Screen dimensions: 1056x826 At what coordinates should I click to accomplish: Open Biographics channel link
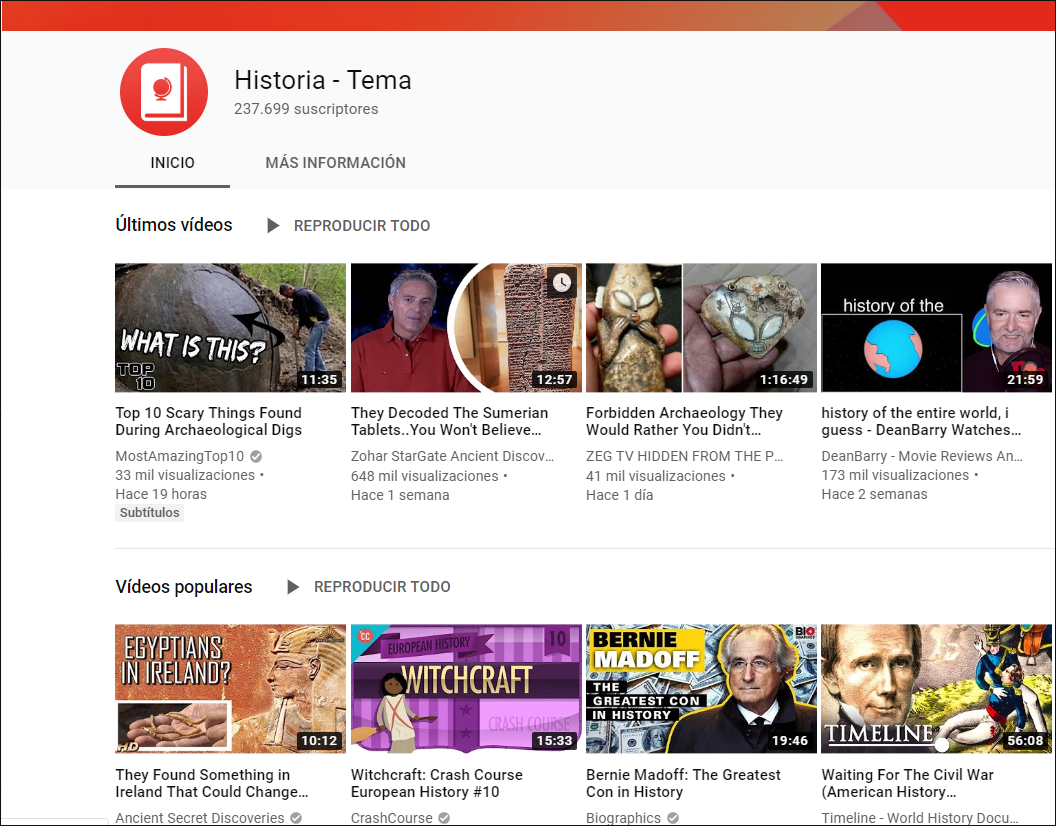tap(624, 818)
